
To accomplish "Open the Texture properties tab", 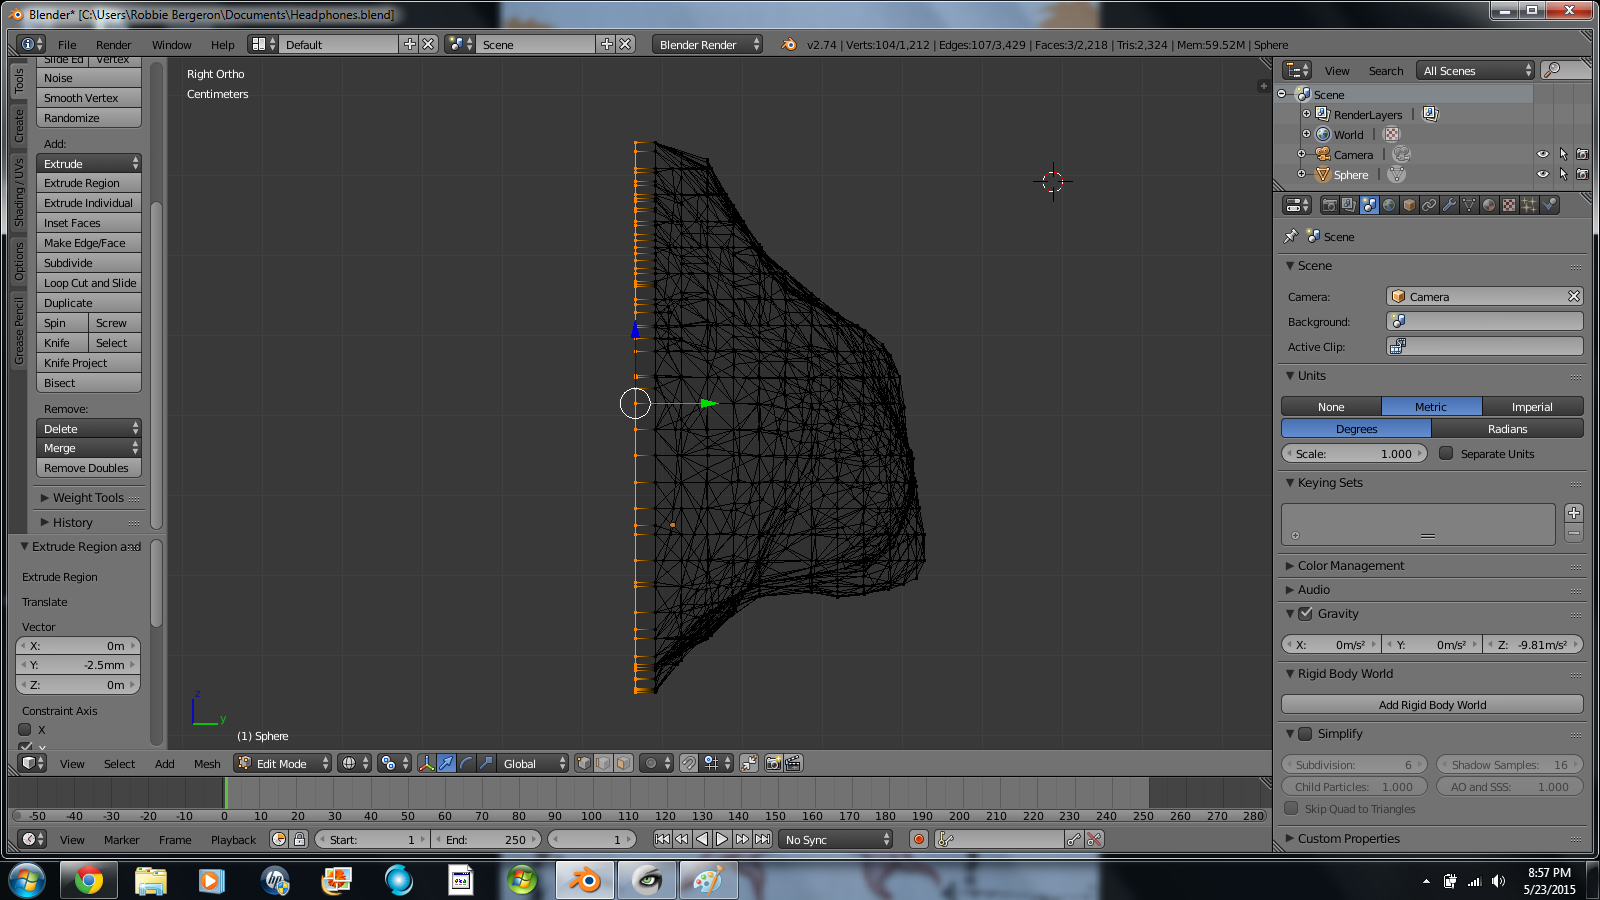I will tap(1509, 205).
